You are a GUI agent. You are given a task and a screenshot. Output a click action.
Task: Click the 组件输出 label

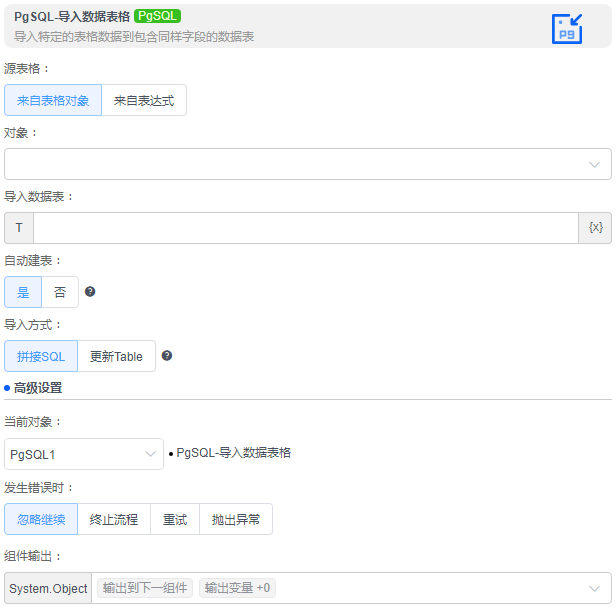coord(33,556)
